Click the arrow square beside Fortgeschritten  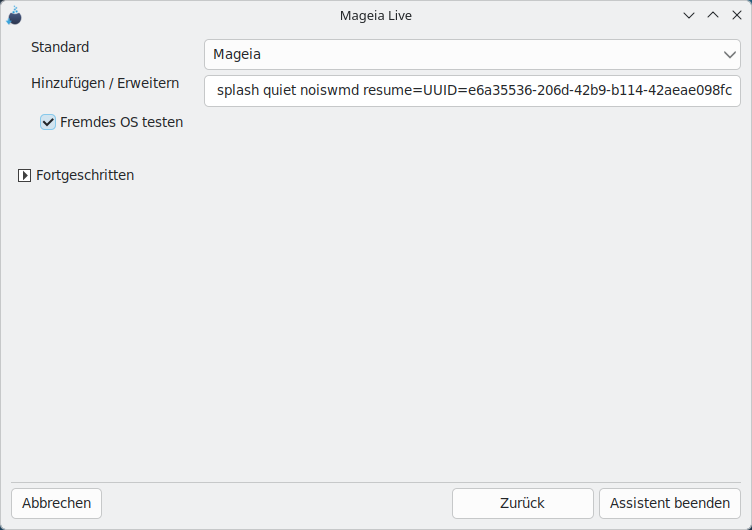point(24,176)
